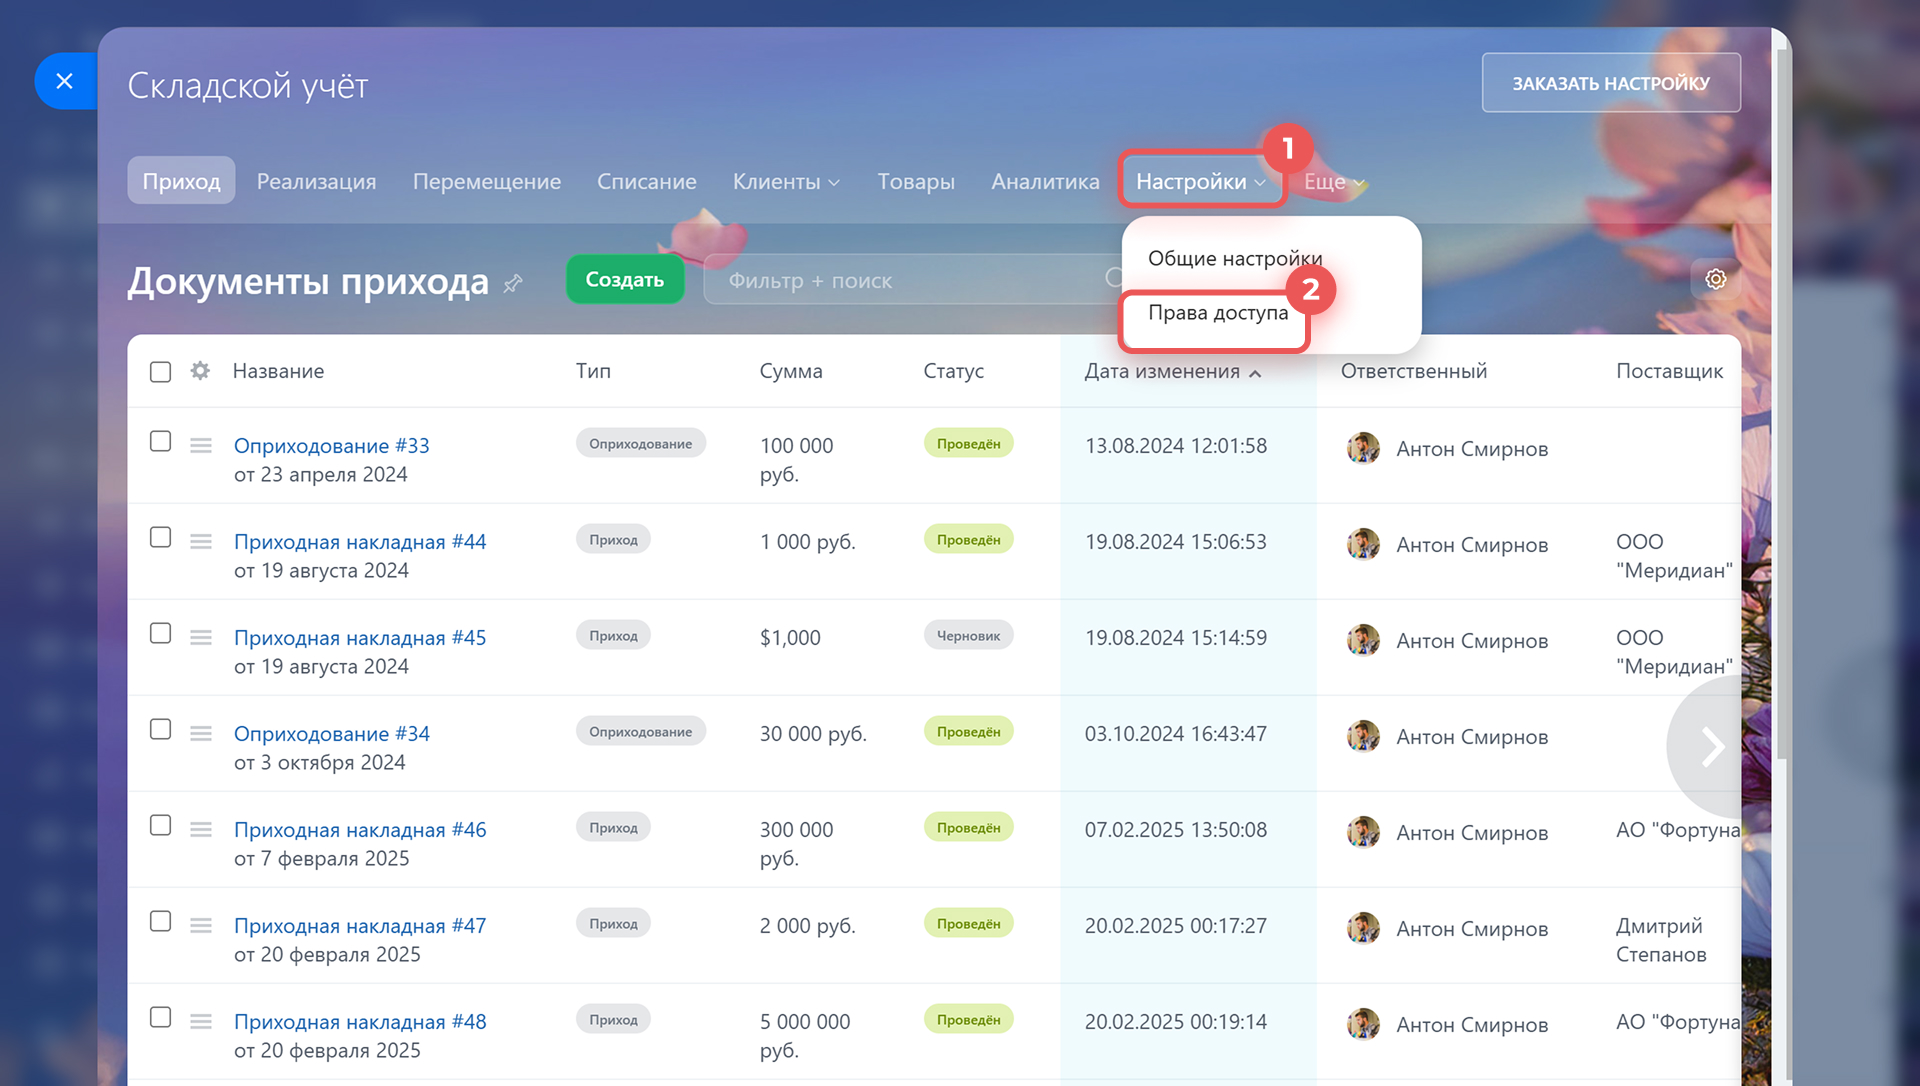The width and height of the screenshot is (1920, 1086).
Task: Switch to the Реализация tab
Action: (x=316, y=182)
